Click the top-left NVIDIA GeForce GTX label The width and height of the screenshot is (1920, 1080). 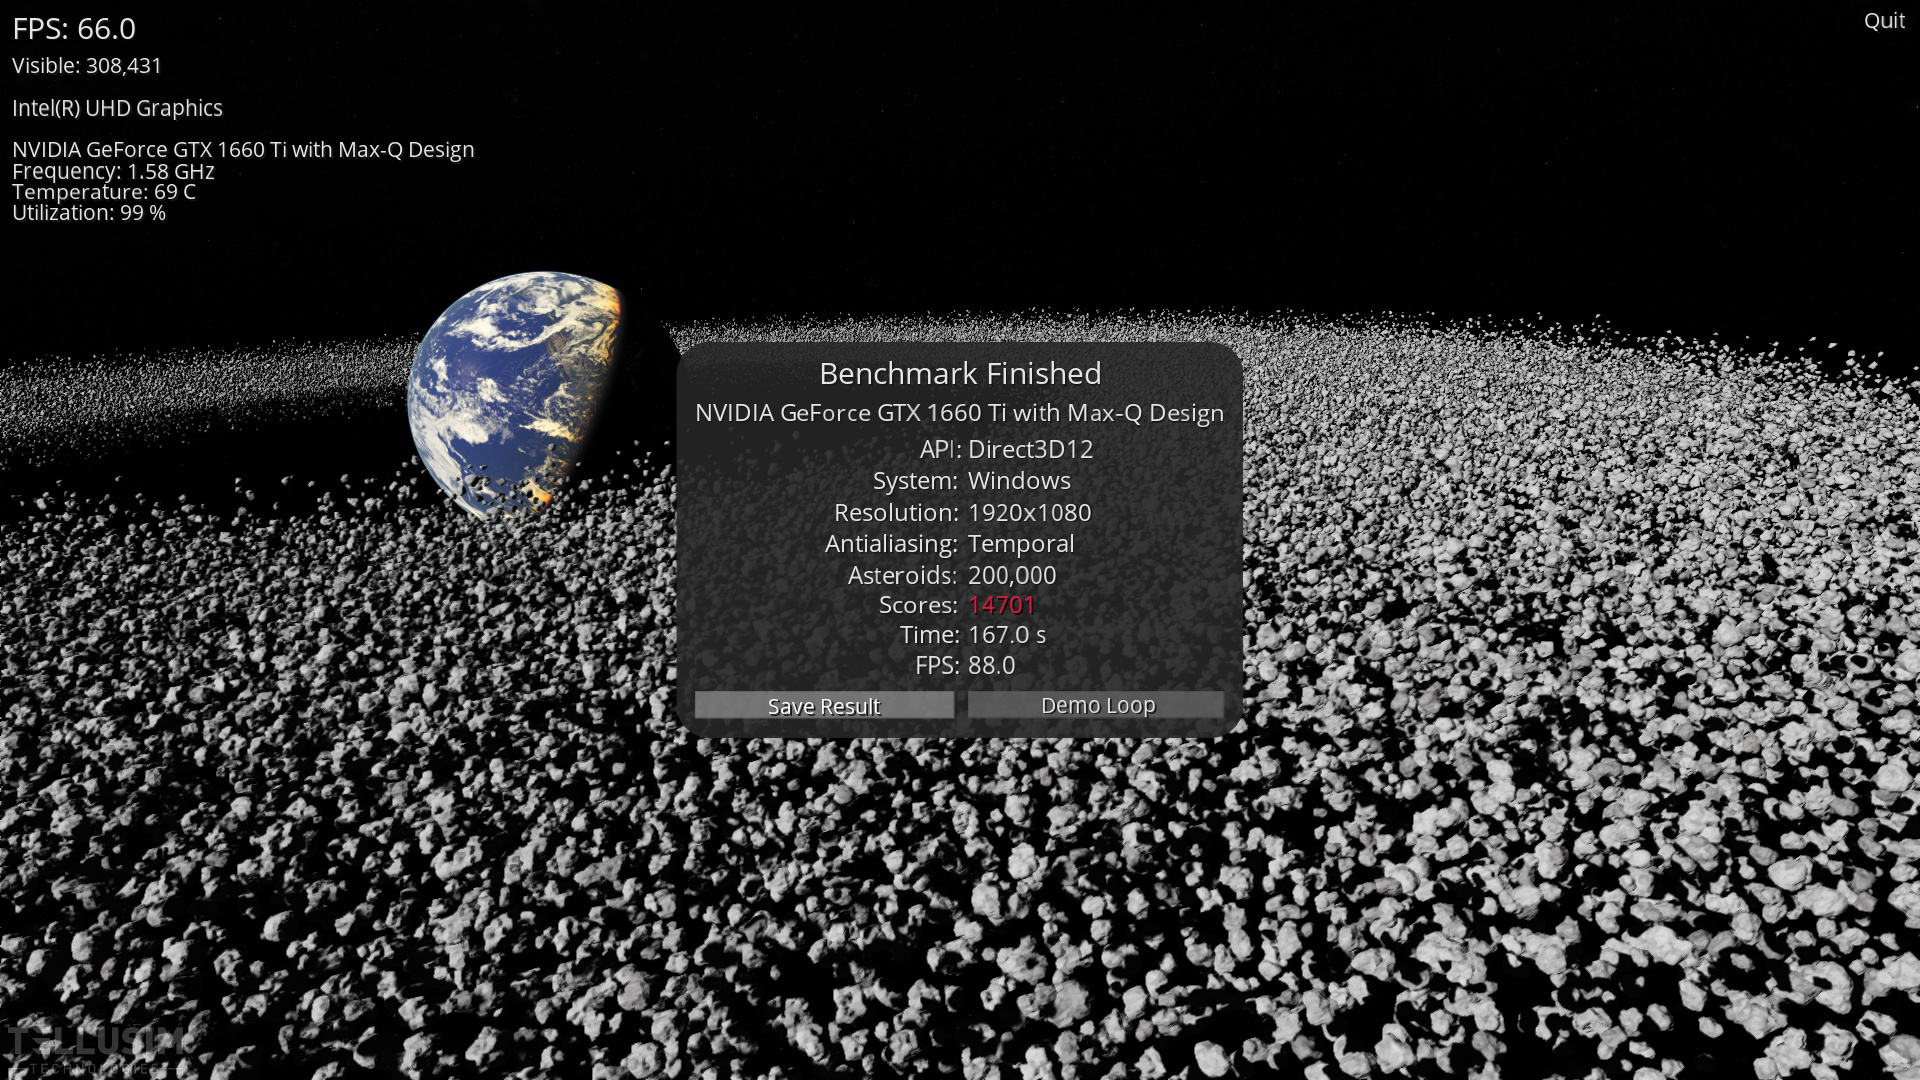coord(243,149)
